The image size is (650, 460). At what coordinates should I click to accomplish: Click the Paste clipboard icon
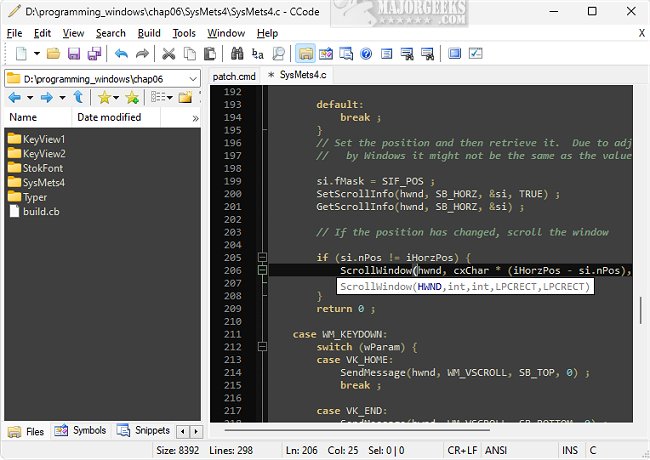point(212,53)
